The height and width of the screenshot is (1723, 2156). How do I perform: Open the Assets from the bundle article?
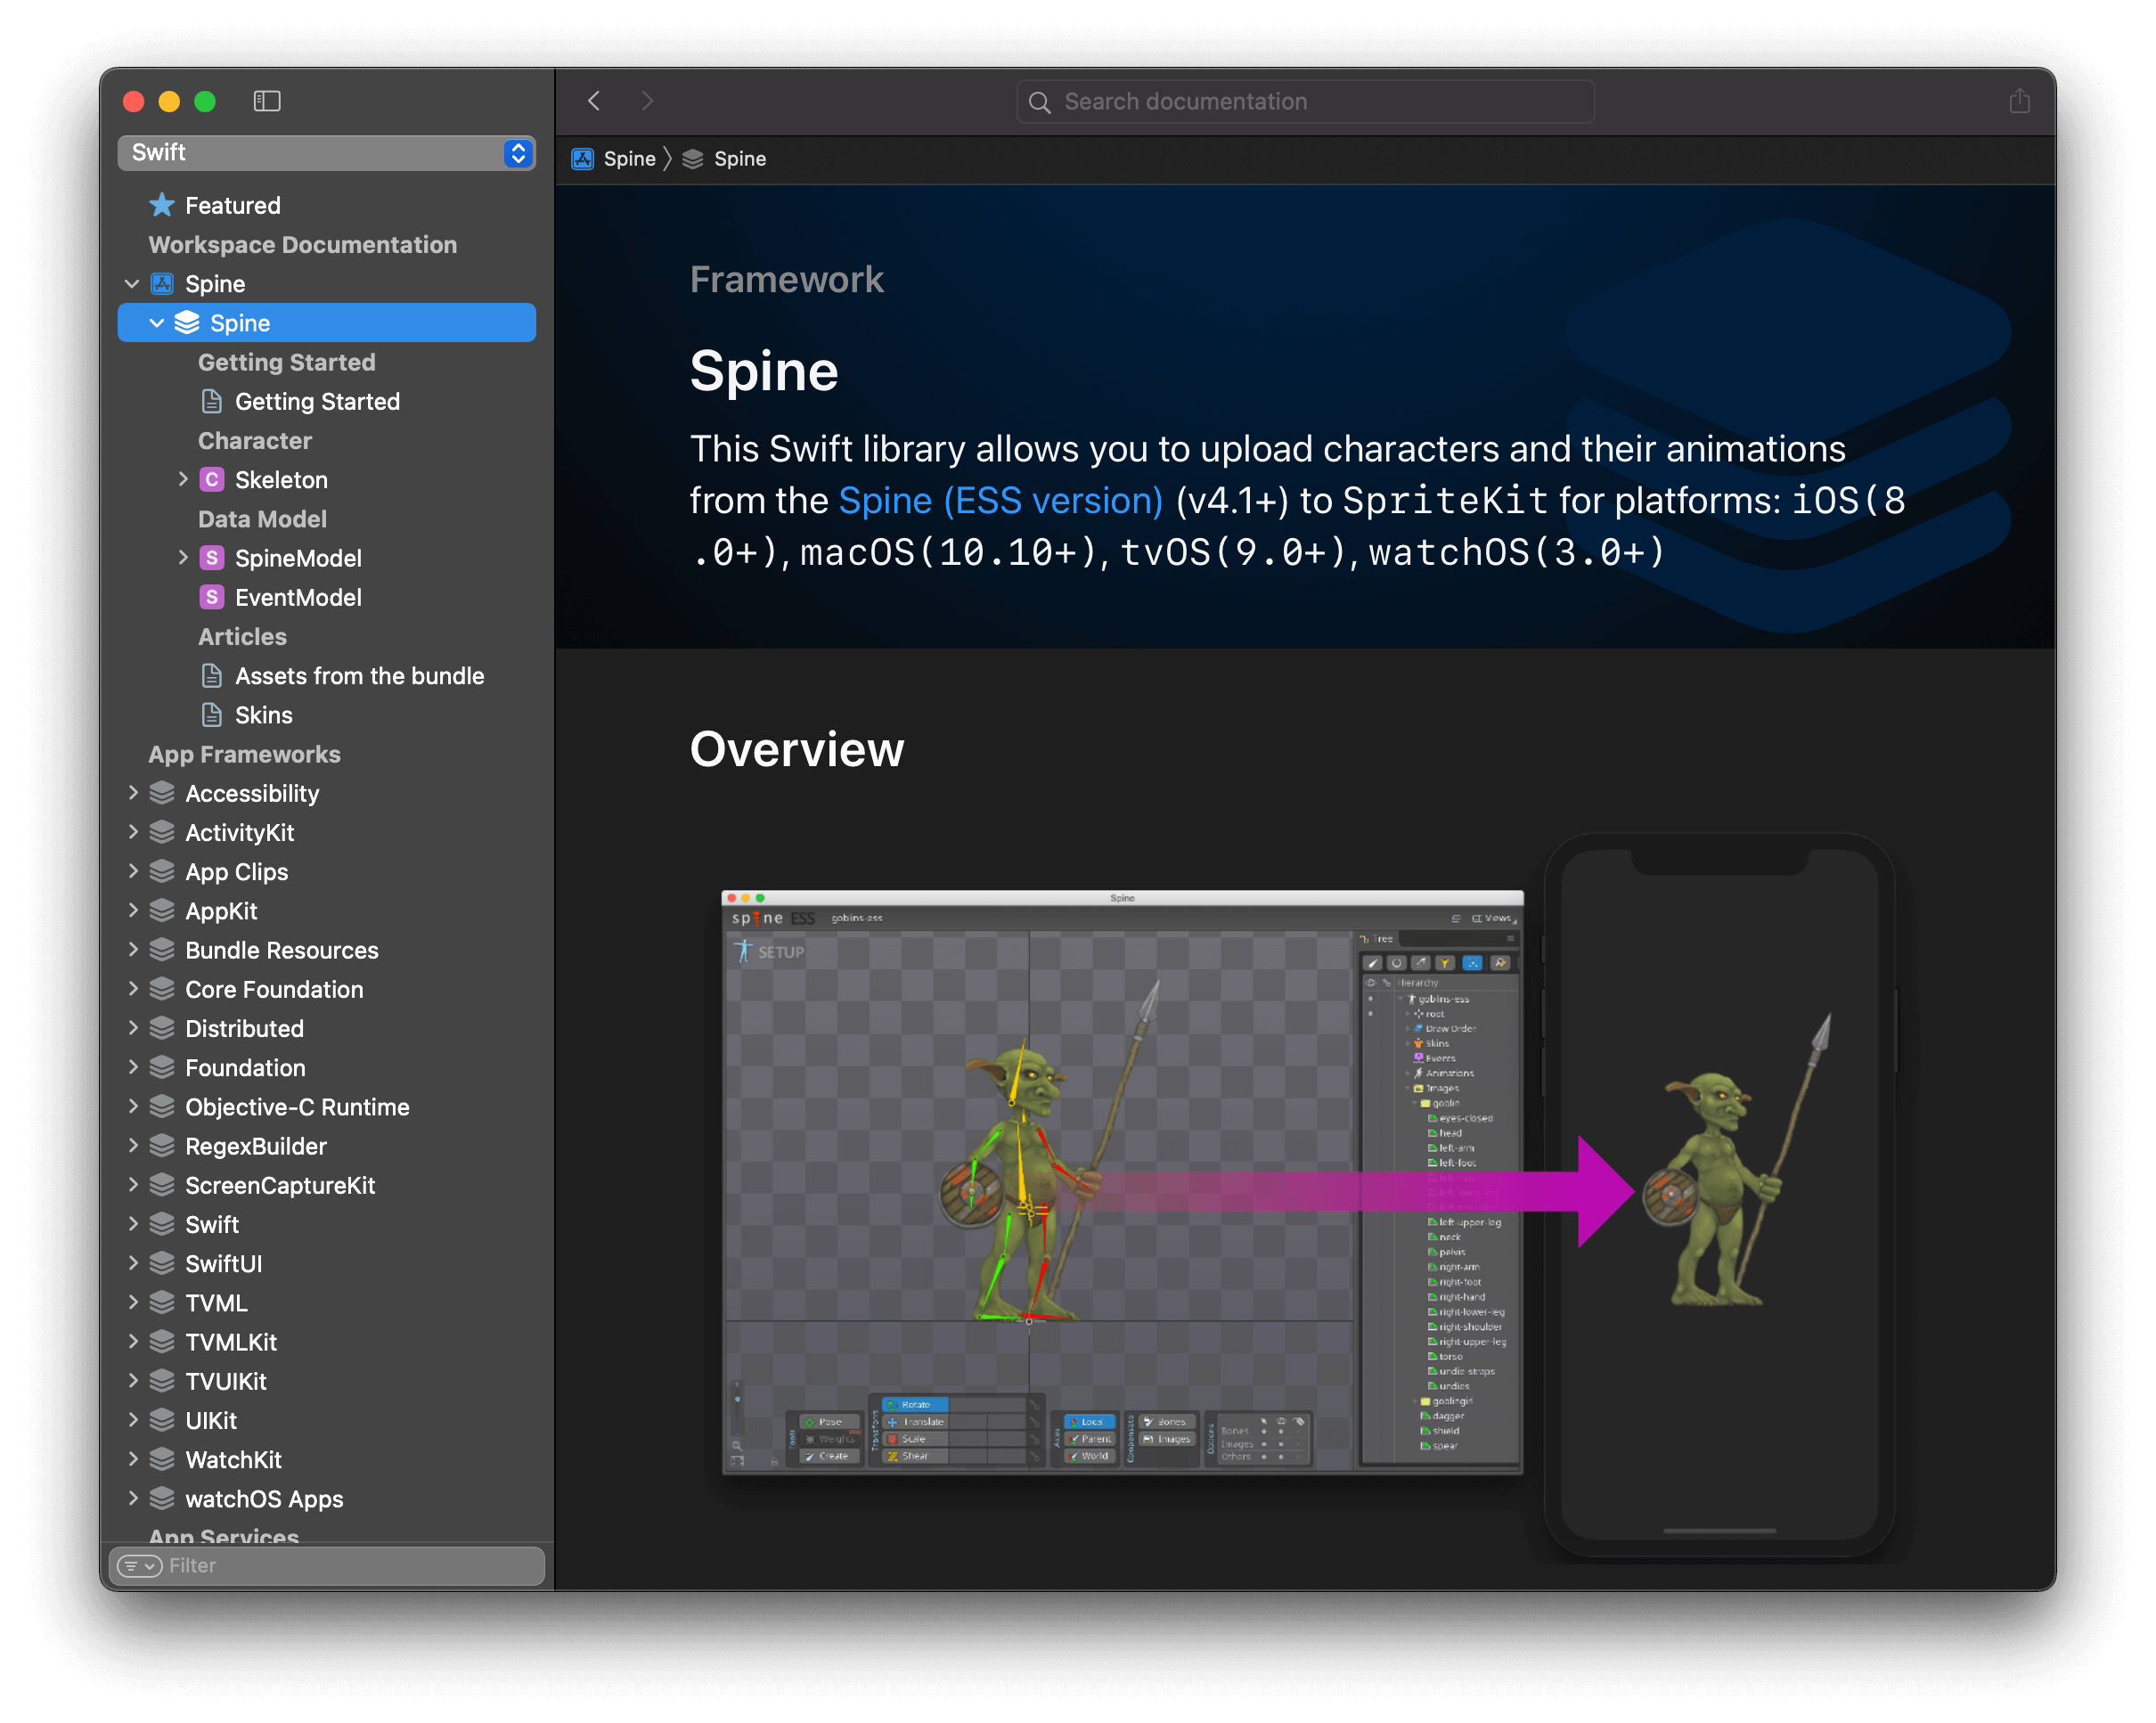tap(326, 676)
